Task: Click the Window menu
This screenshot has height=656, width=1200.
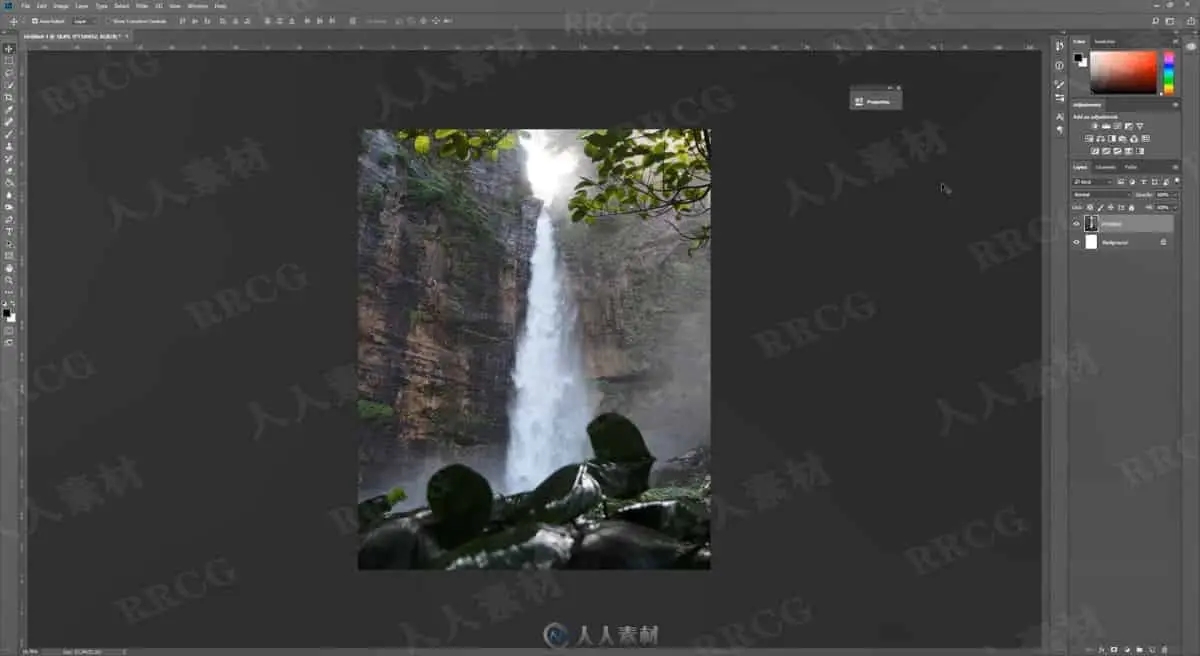Action: (x=198, y=6)
